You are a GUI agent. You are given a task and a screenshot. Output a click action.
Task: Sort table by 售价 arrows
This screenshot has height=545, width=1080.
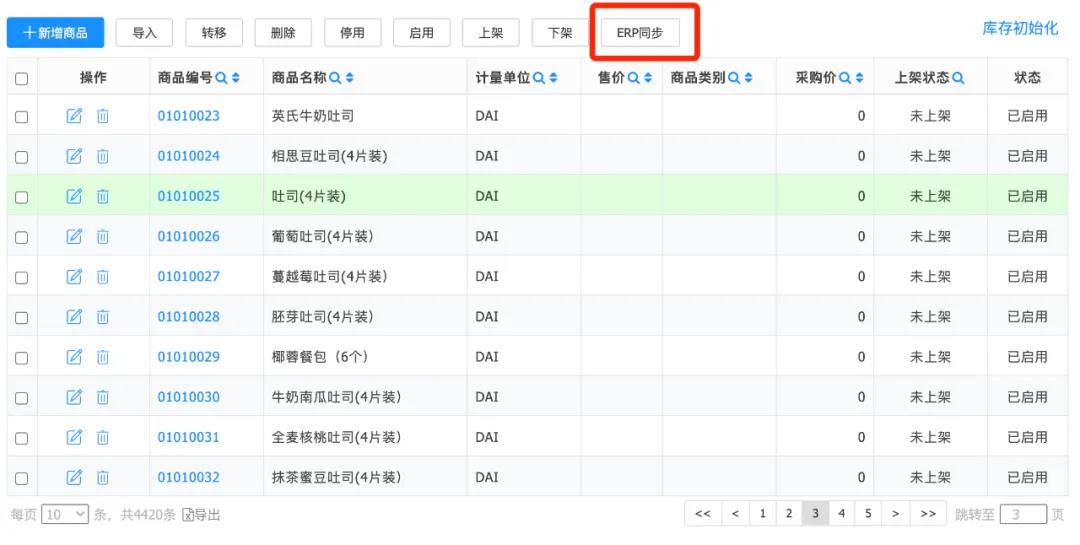[x=647, y=78]
